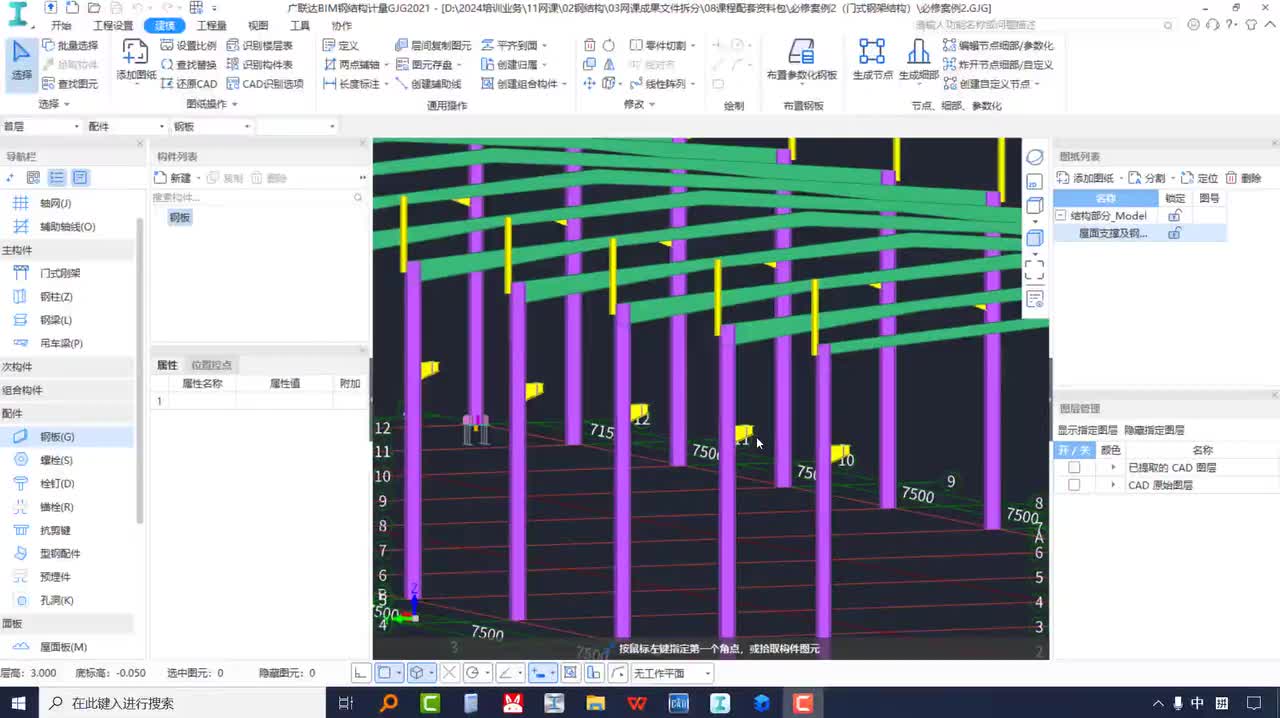Expand the 已提取的 CAD 图层 row arrow
The height and width of the screenshot is (718, 1280).
[x=1113, y=467]
